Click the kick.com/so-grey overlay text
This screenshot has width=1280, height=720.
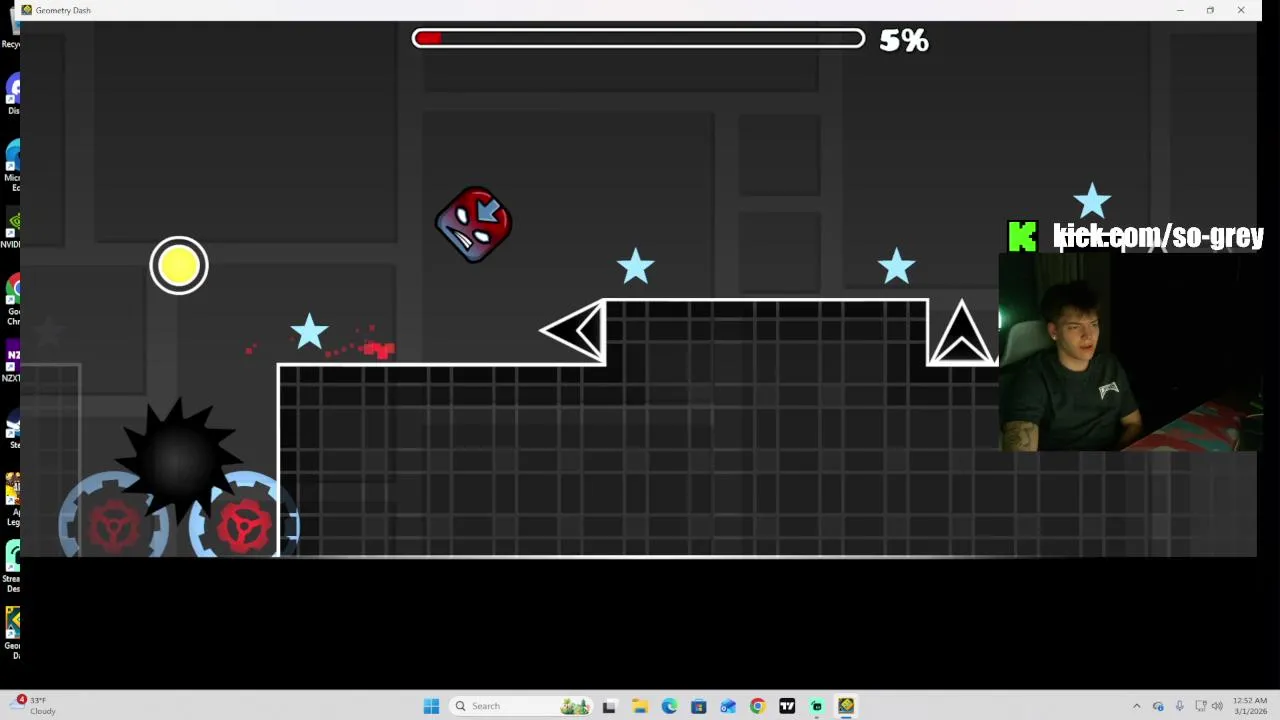coord(1158,237)
